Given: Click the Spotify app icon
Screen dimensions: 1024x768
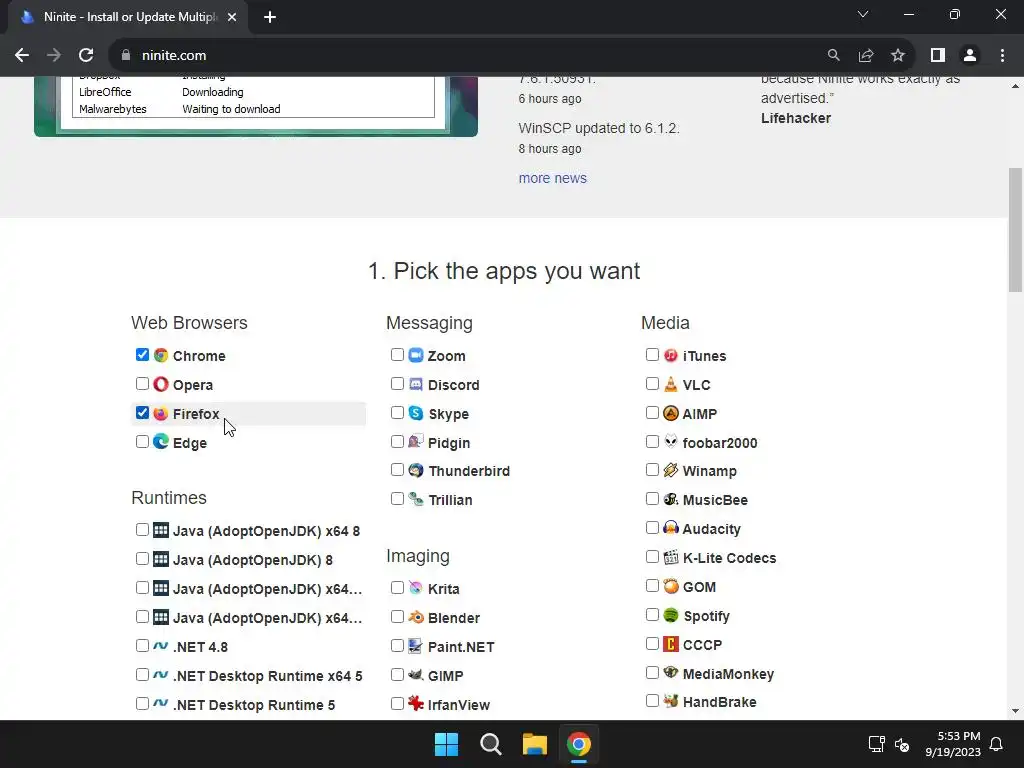Looking at the screenshot, I should point(671,615).
